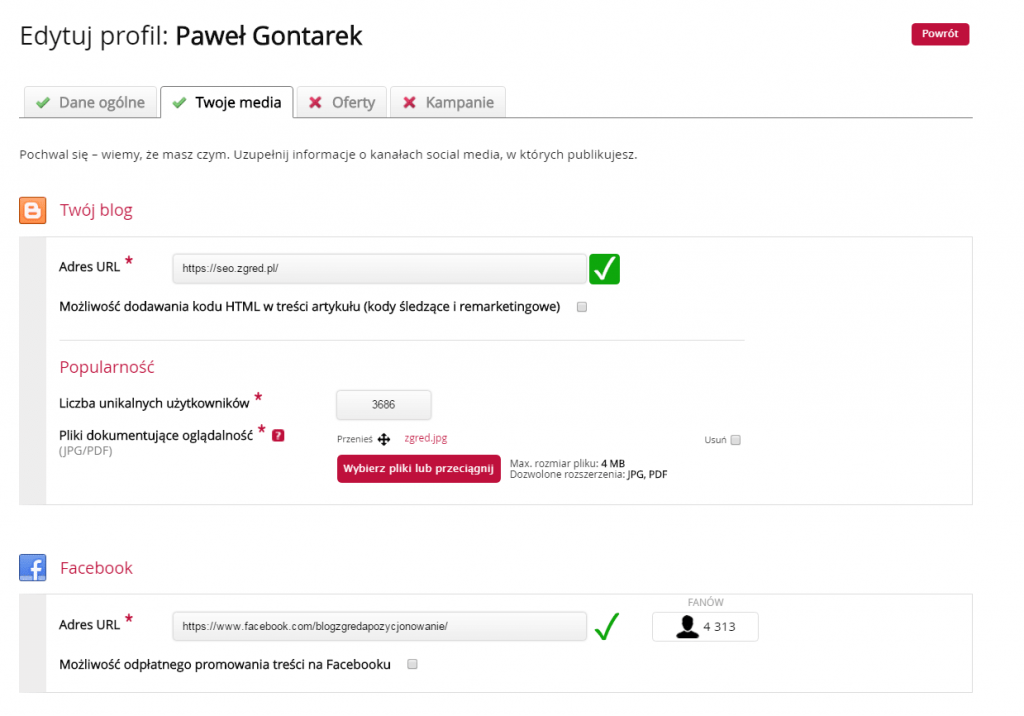This screenshot has width=1024, height=716.
Task: Click the red X on Oferty tab
Action: point(316,103)
